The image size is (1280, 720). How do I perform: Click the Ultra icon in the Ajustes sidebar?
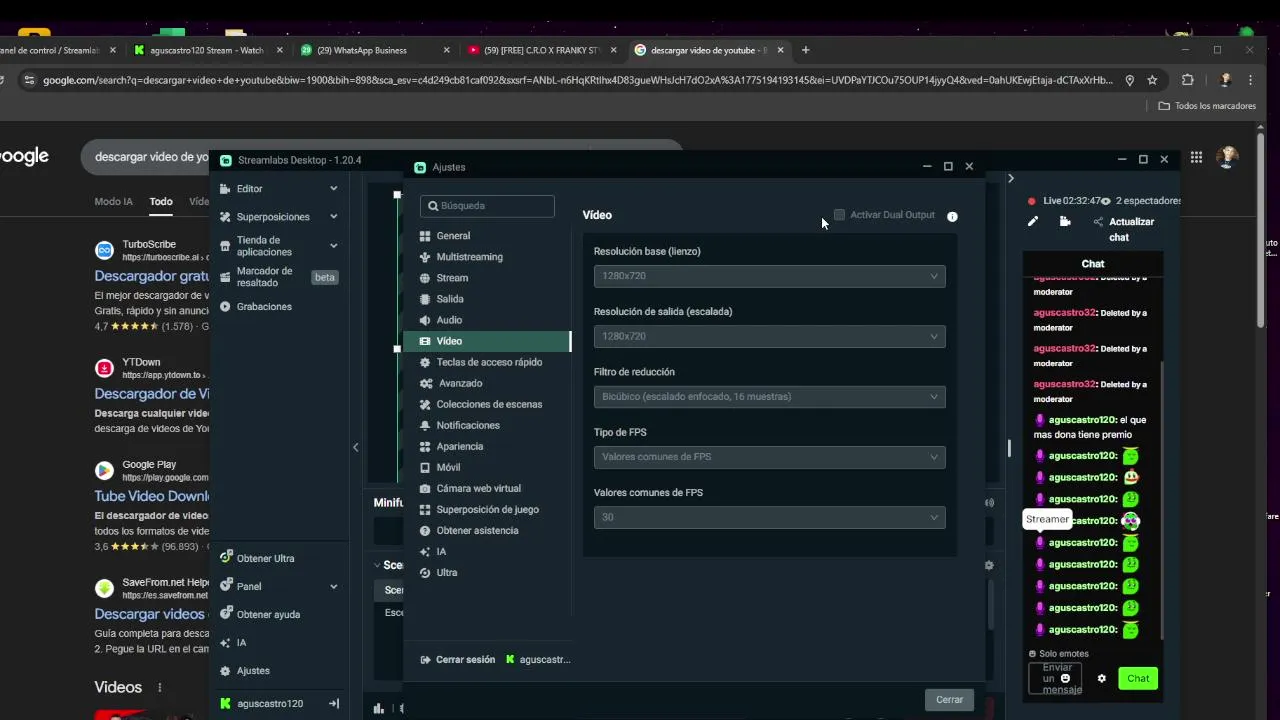click(x=425, y=572)
